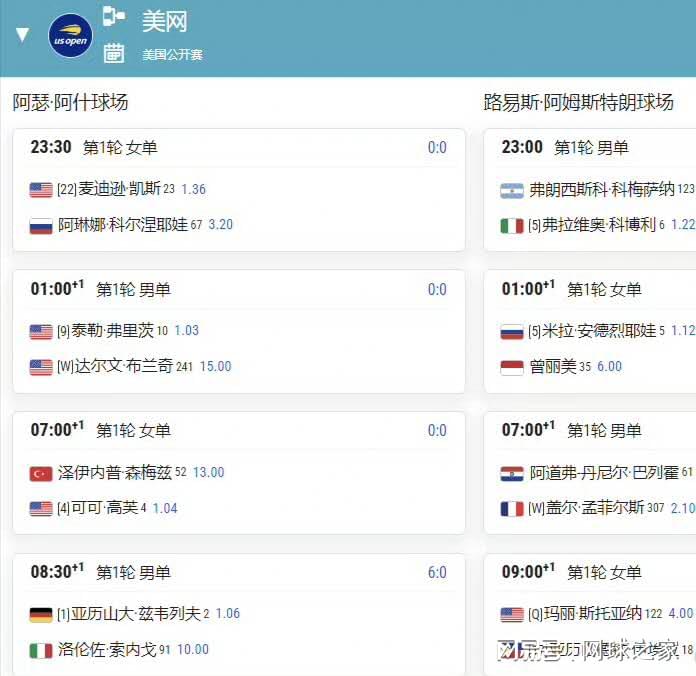
Task: Click odds 15.00 for 达尔文·布兰奇
Action: click(x=215, y=366)
